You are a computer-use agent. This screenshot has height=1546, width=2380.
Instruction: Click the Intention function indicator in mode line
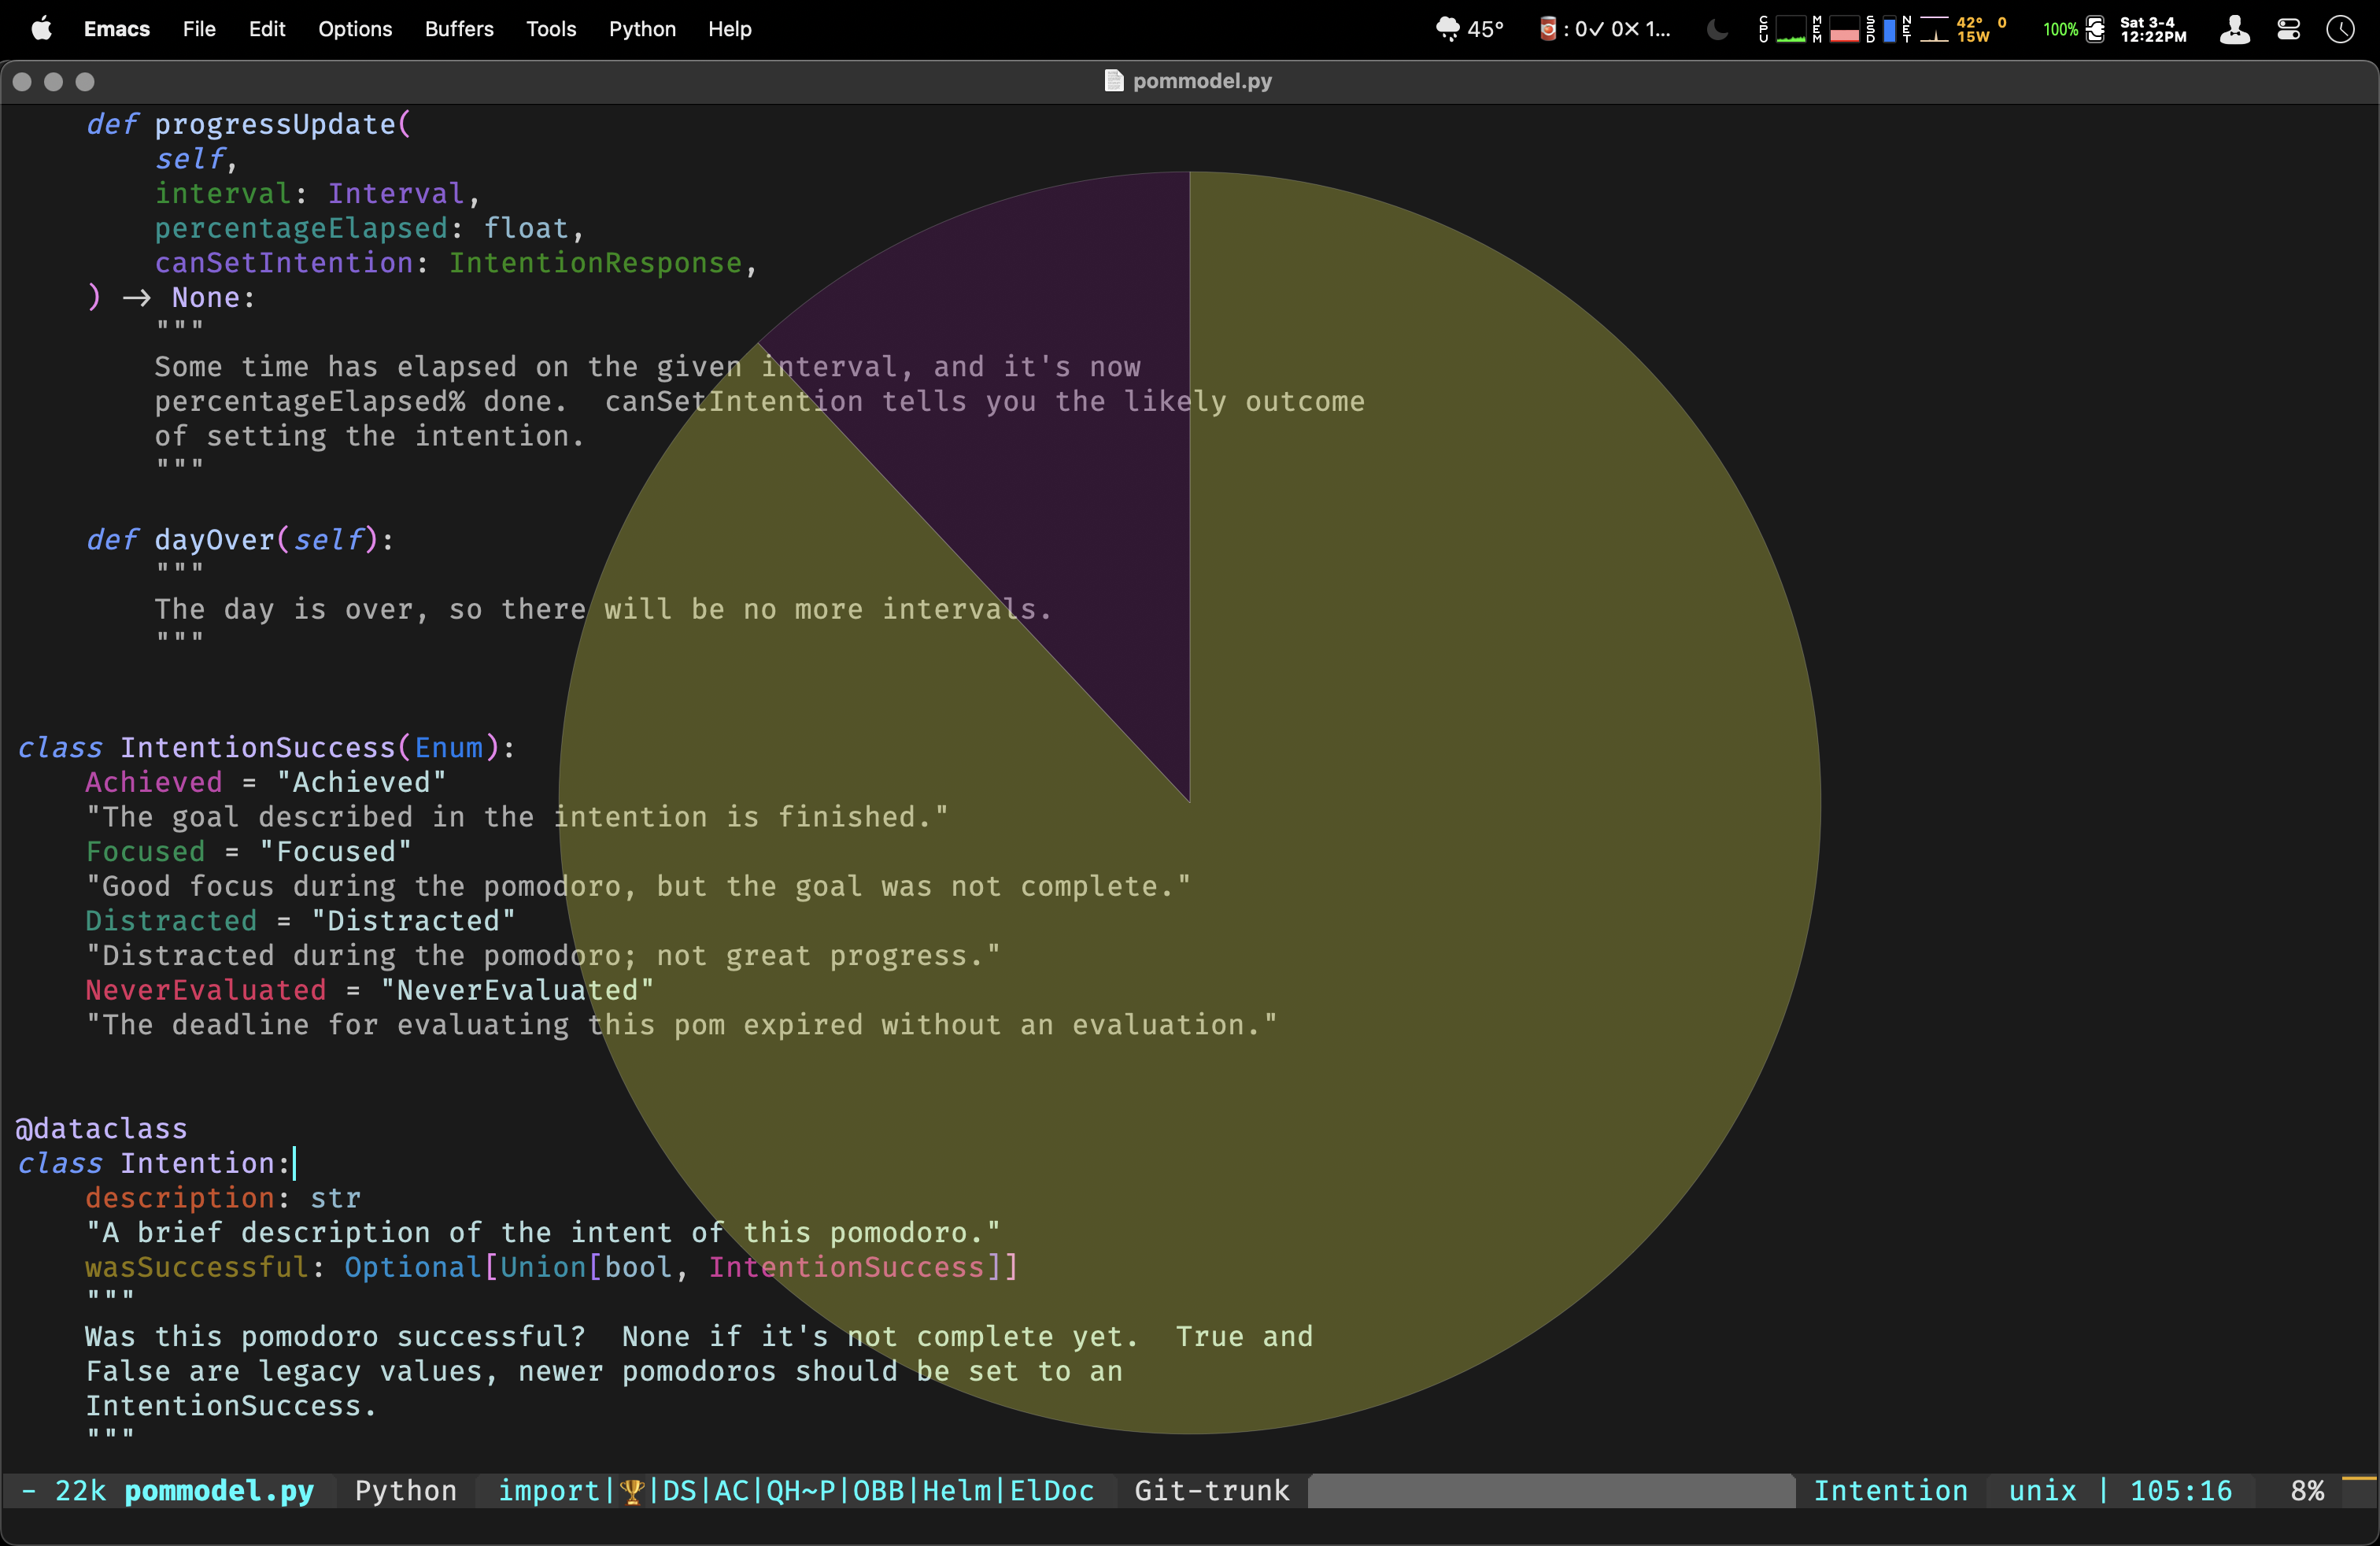click(x=1890, y=1491)
